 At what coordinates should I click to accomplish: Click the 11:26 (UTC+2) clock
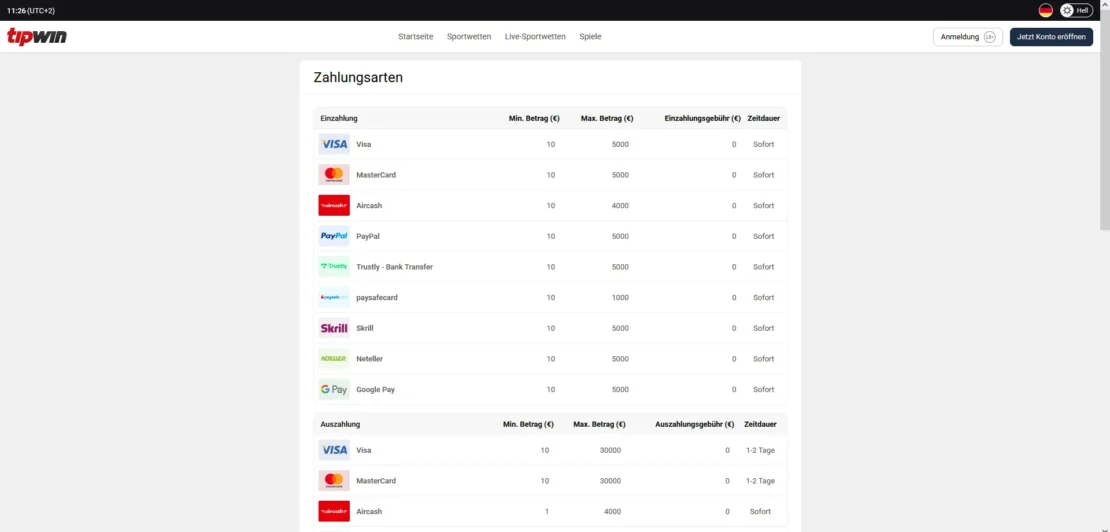click(30, 11)
